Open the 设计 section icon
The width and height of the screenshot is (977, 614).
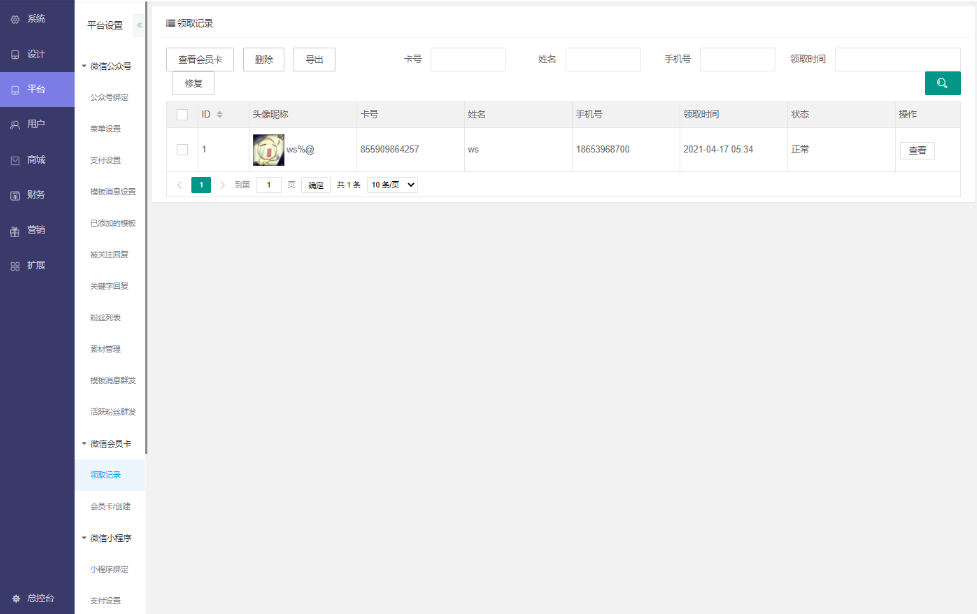pyautogui.click(x=15, y=54)
